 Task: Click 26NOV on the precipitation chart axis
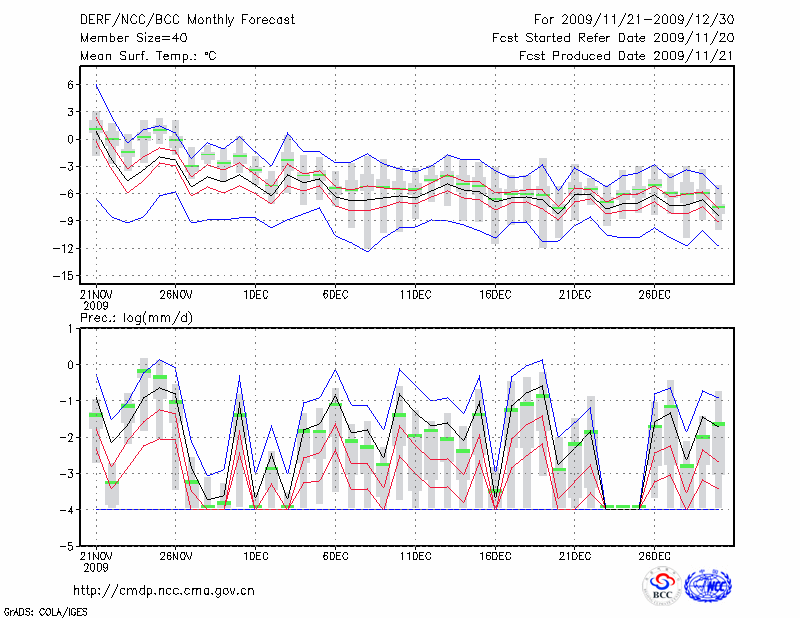pyautogui.click(x=175, y=555)
